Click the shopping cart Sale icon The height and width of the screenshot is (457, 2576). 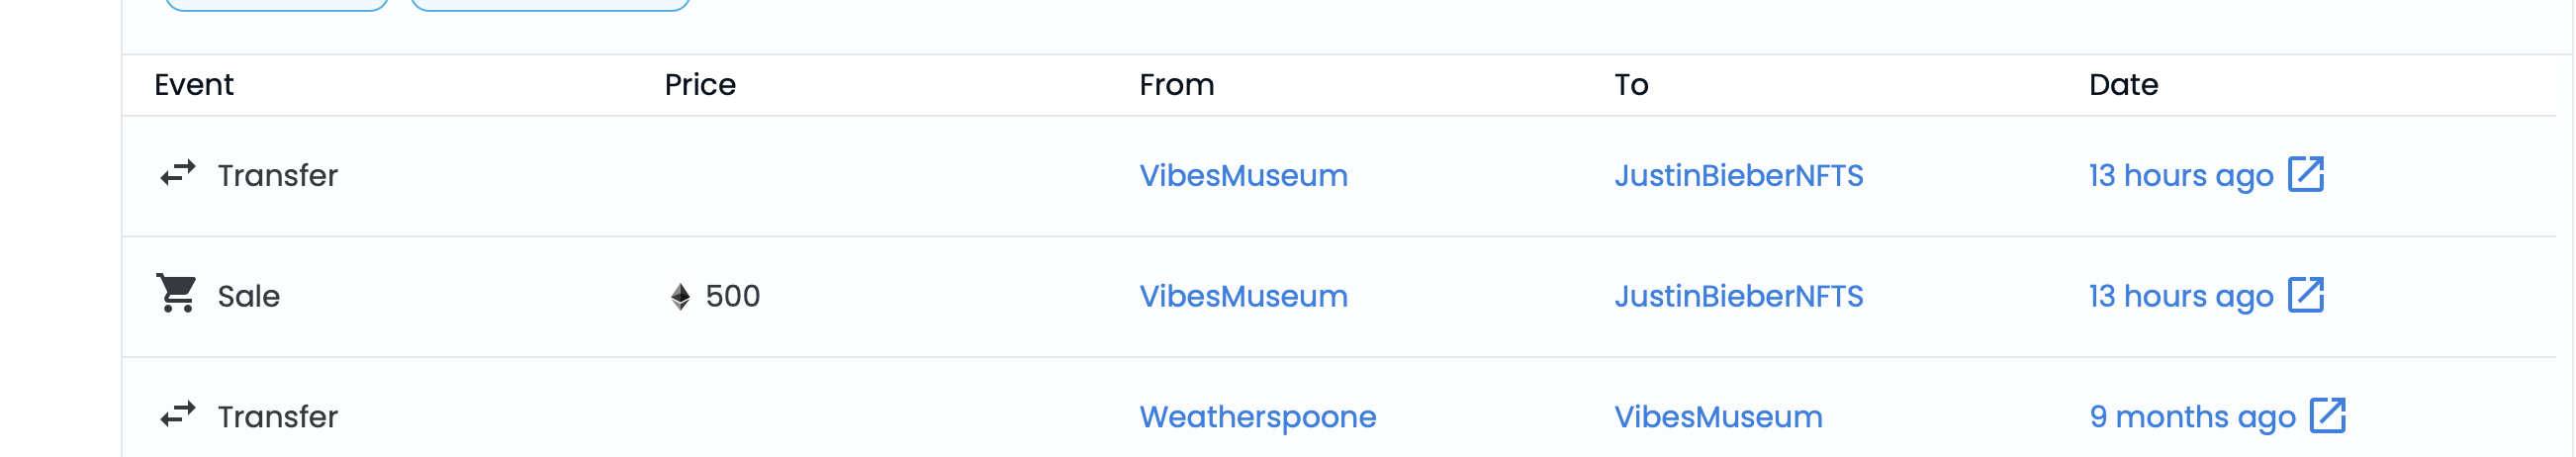[x=176, y=294]
